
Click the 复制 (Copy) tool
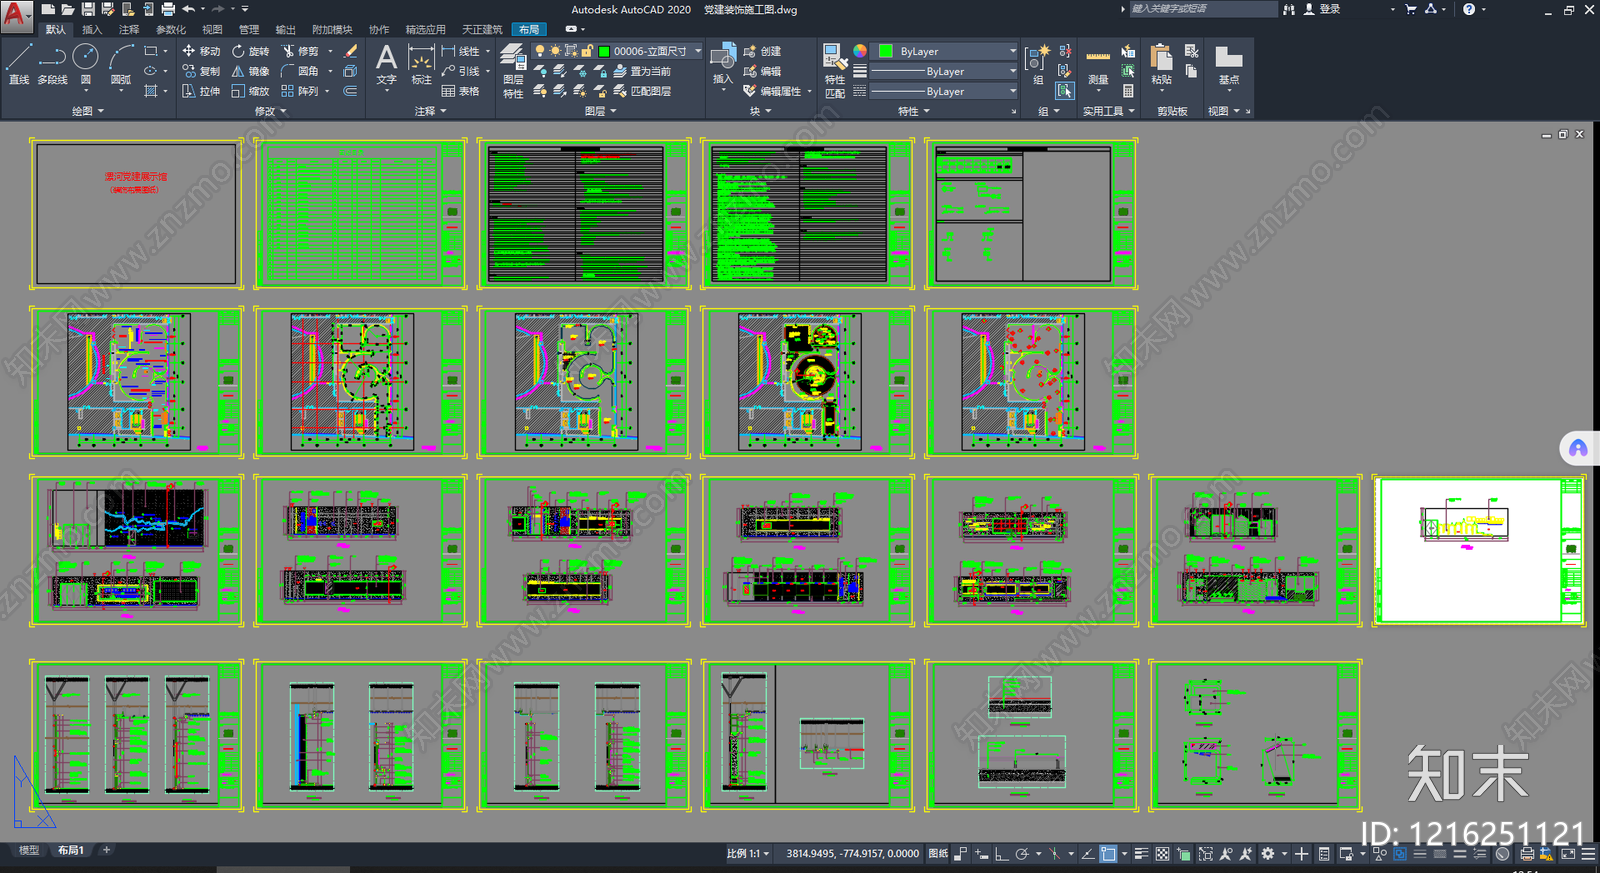point(201,71)
